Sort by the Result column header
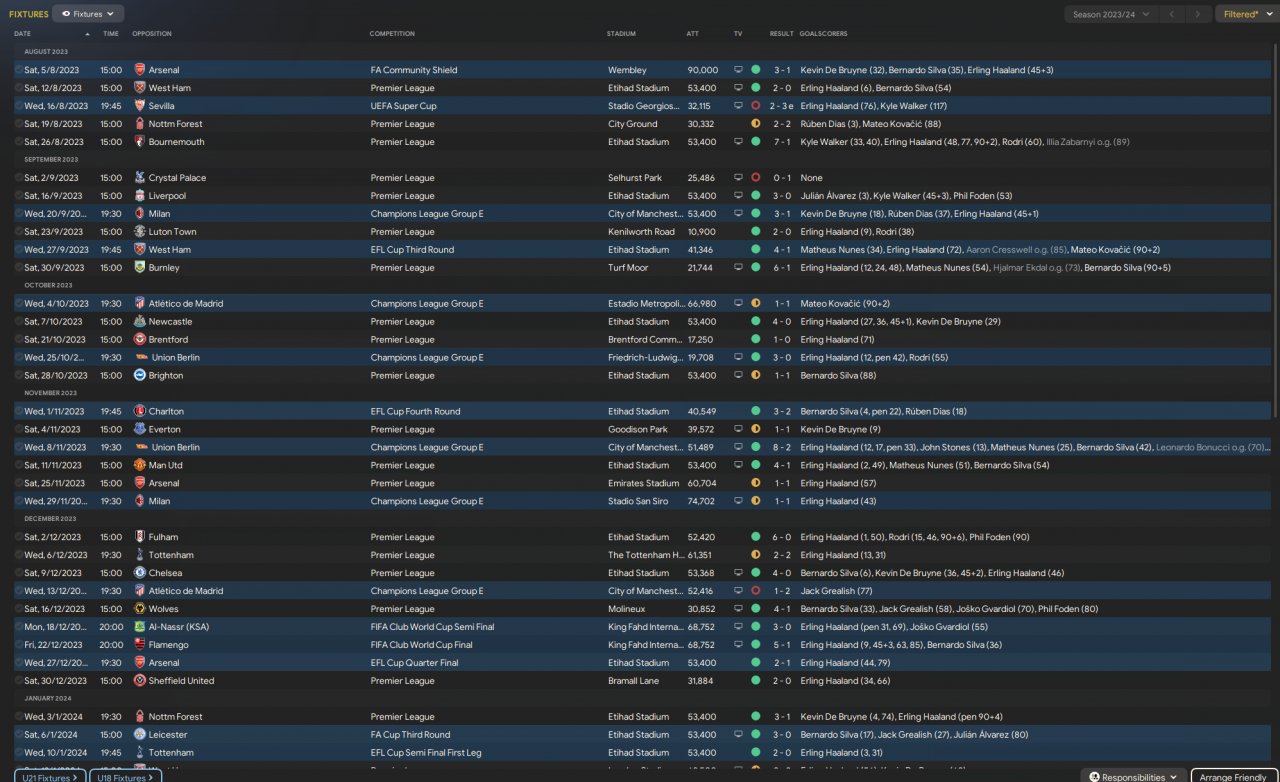 pos(782,34)
